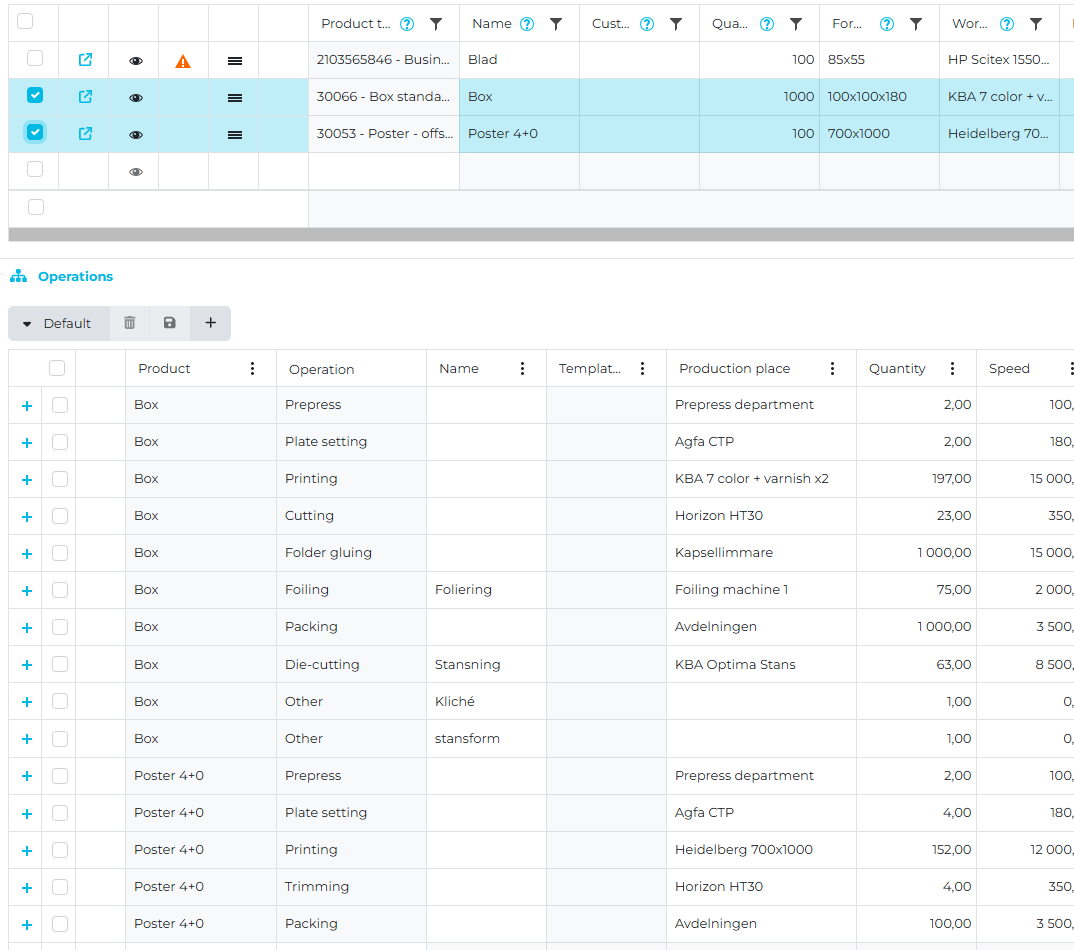This screenshot has height=950, width=1074.
Task: Tick the checkbox for the Box Printing operation
Action: click(60, 479)
